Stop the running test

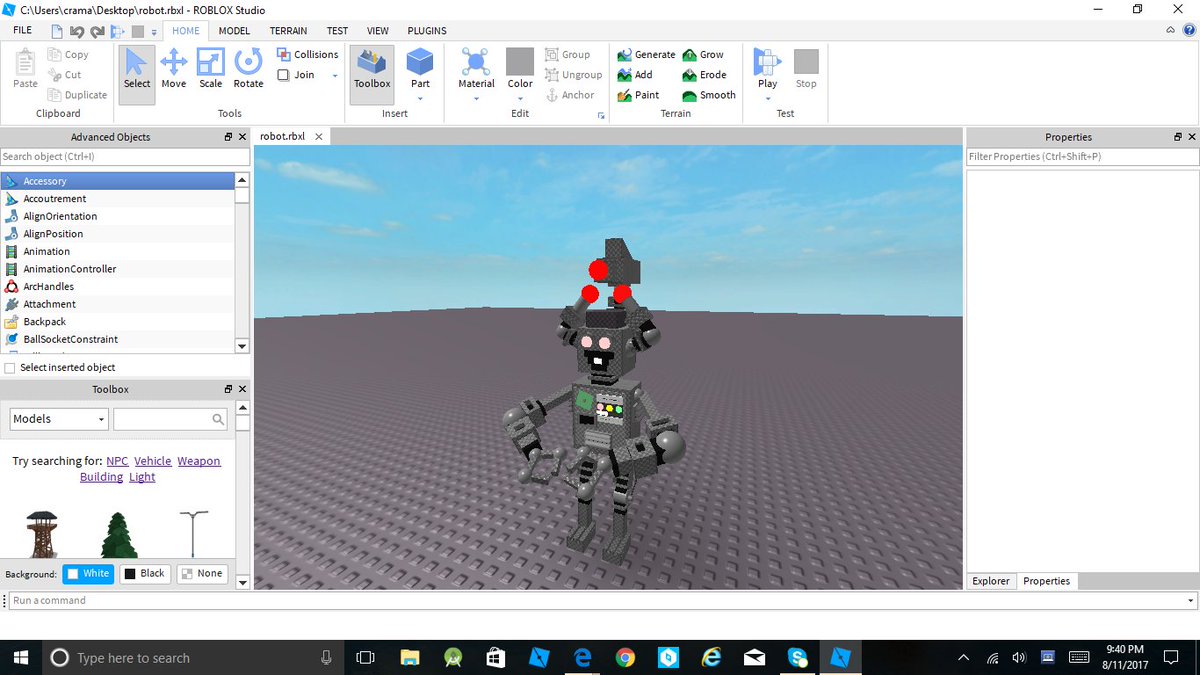tap(806, 69)
